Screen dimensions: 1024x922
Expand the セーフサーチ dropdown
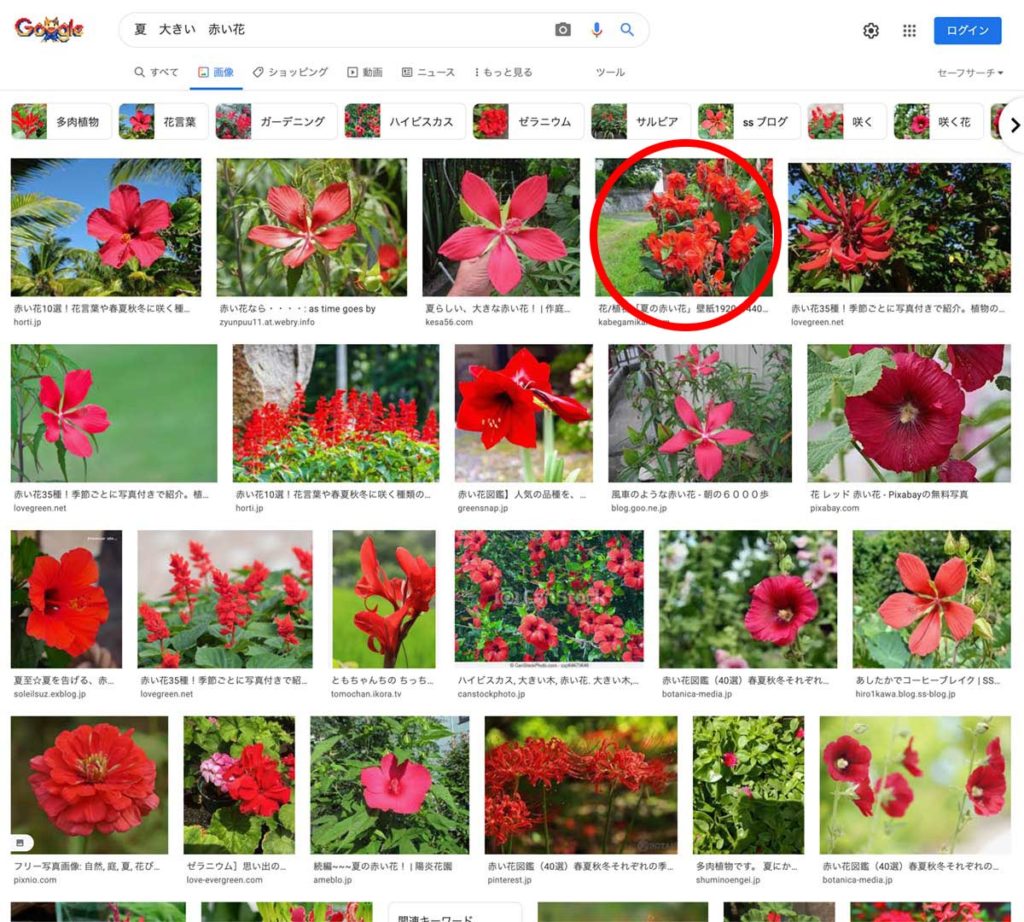click(970, 73)
